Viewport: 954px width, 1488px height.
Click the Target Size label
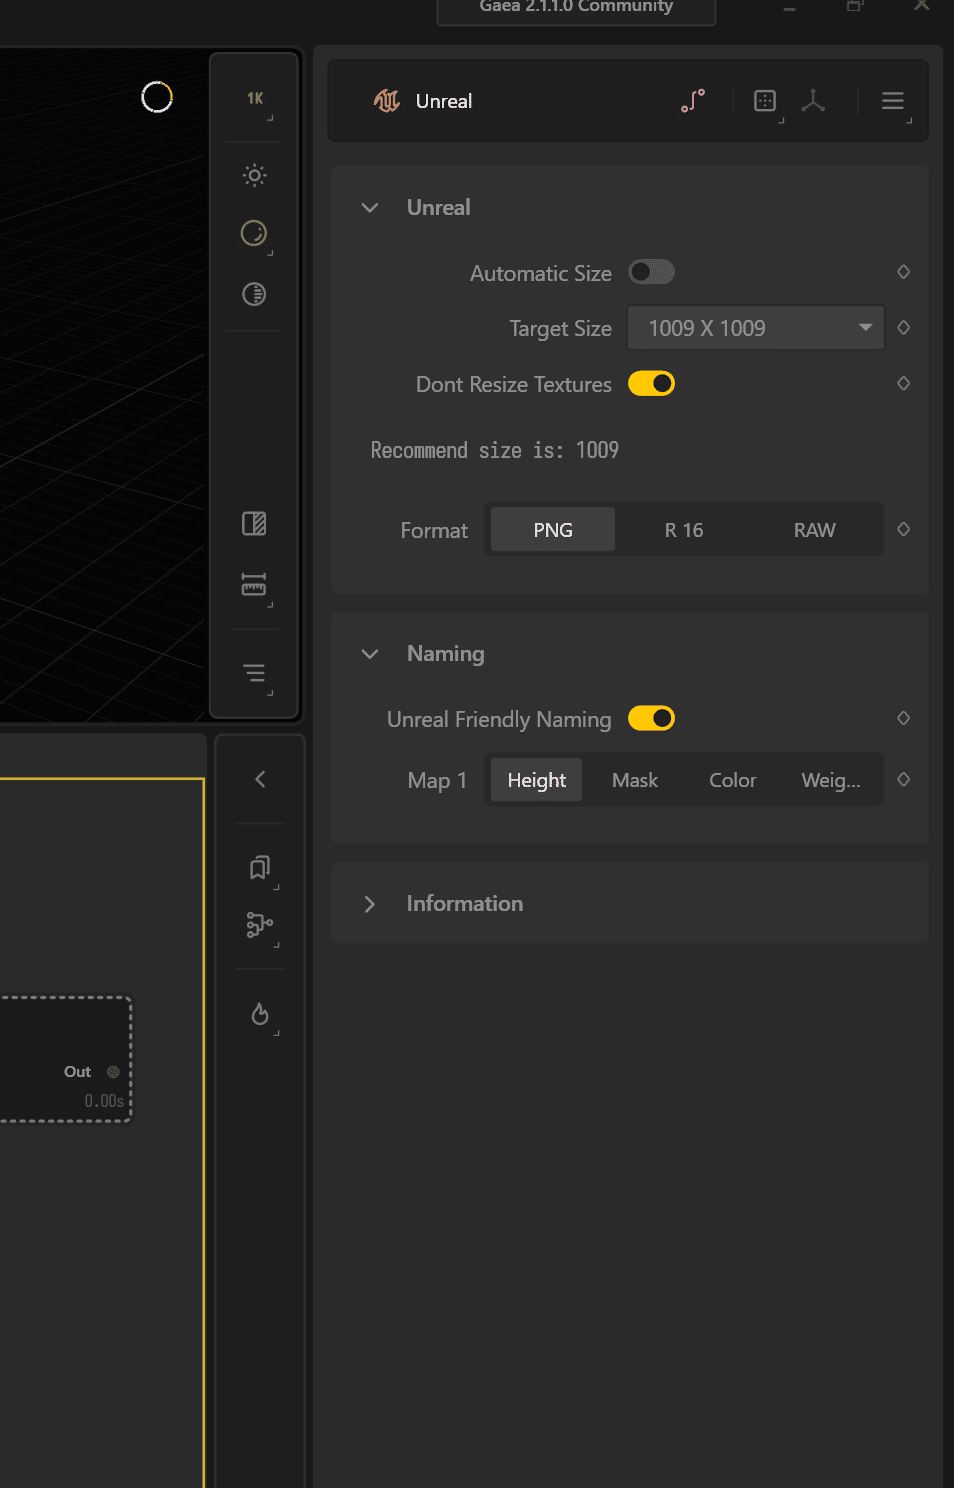tap(561, 329)
